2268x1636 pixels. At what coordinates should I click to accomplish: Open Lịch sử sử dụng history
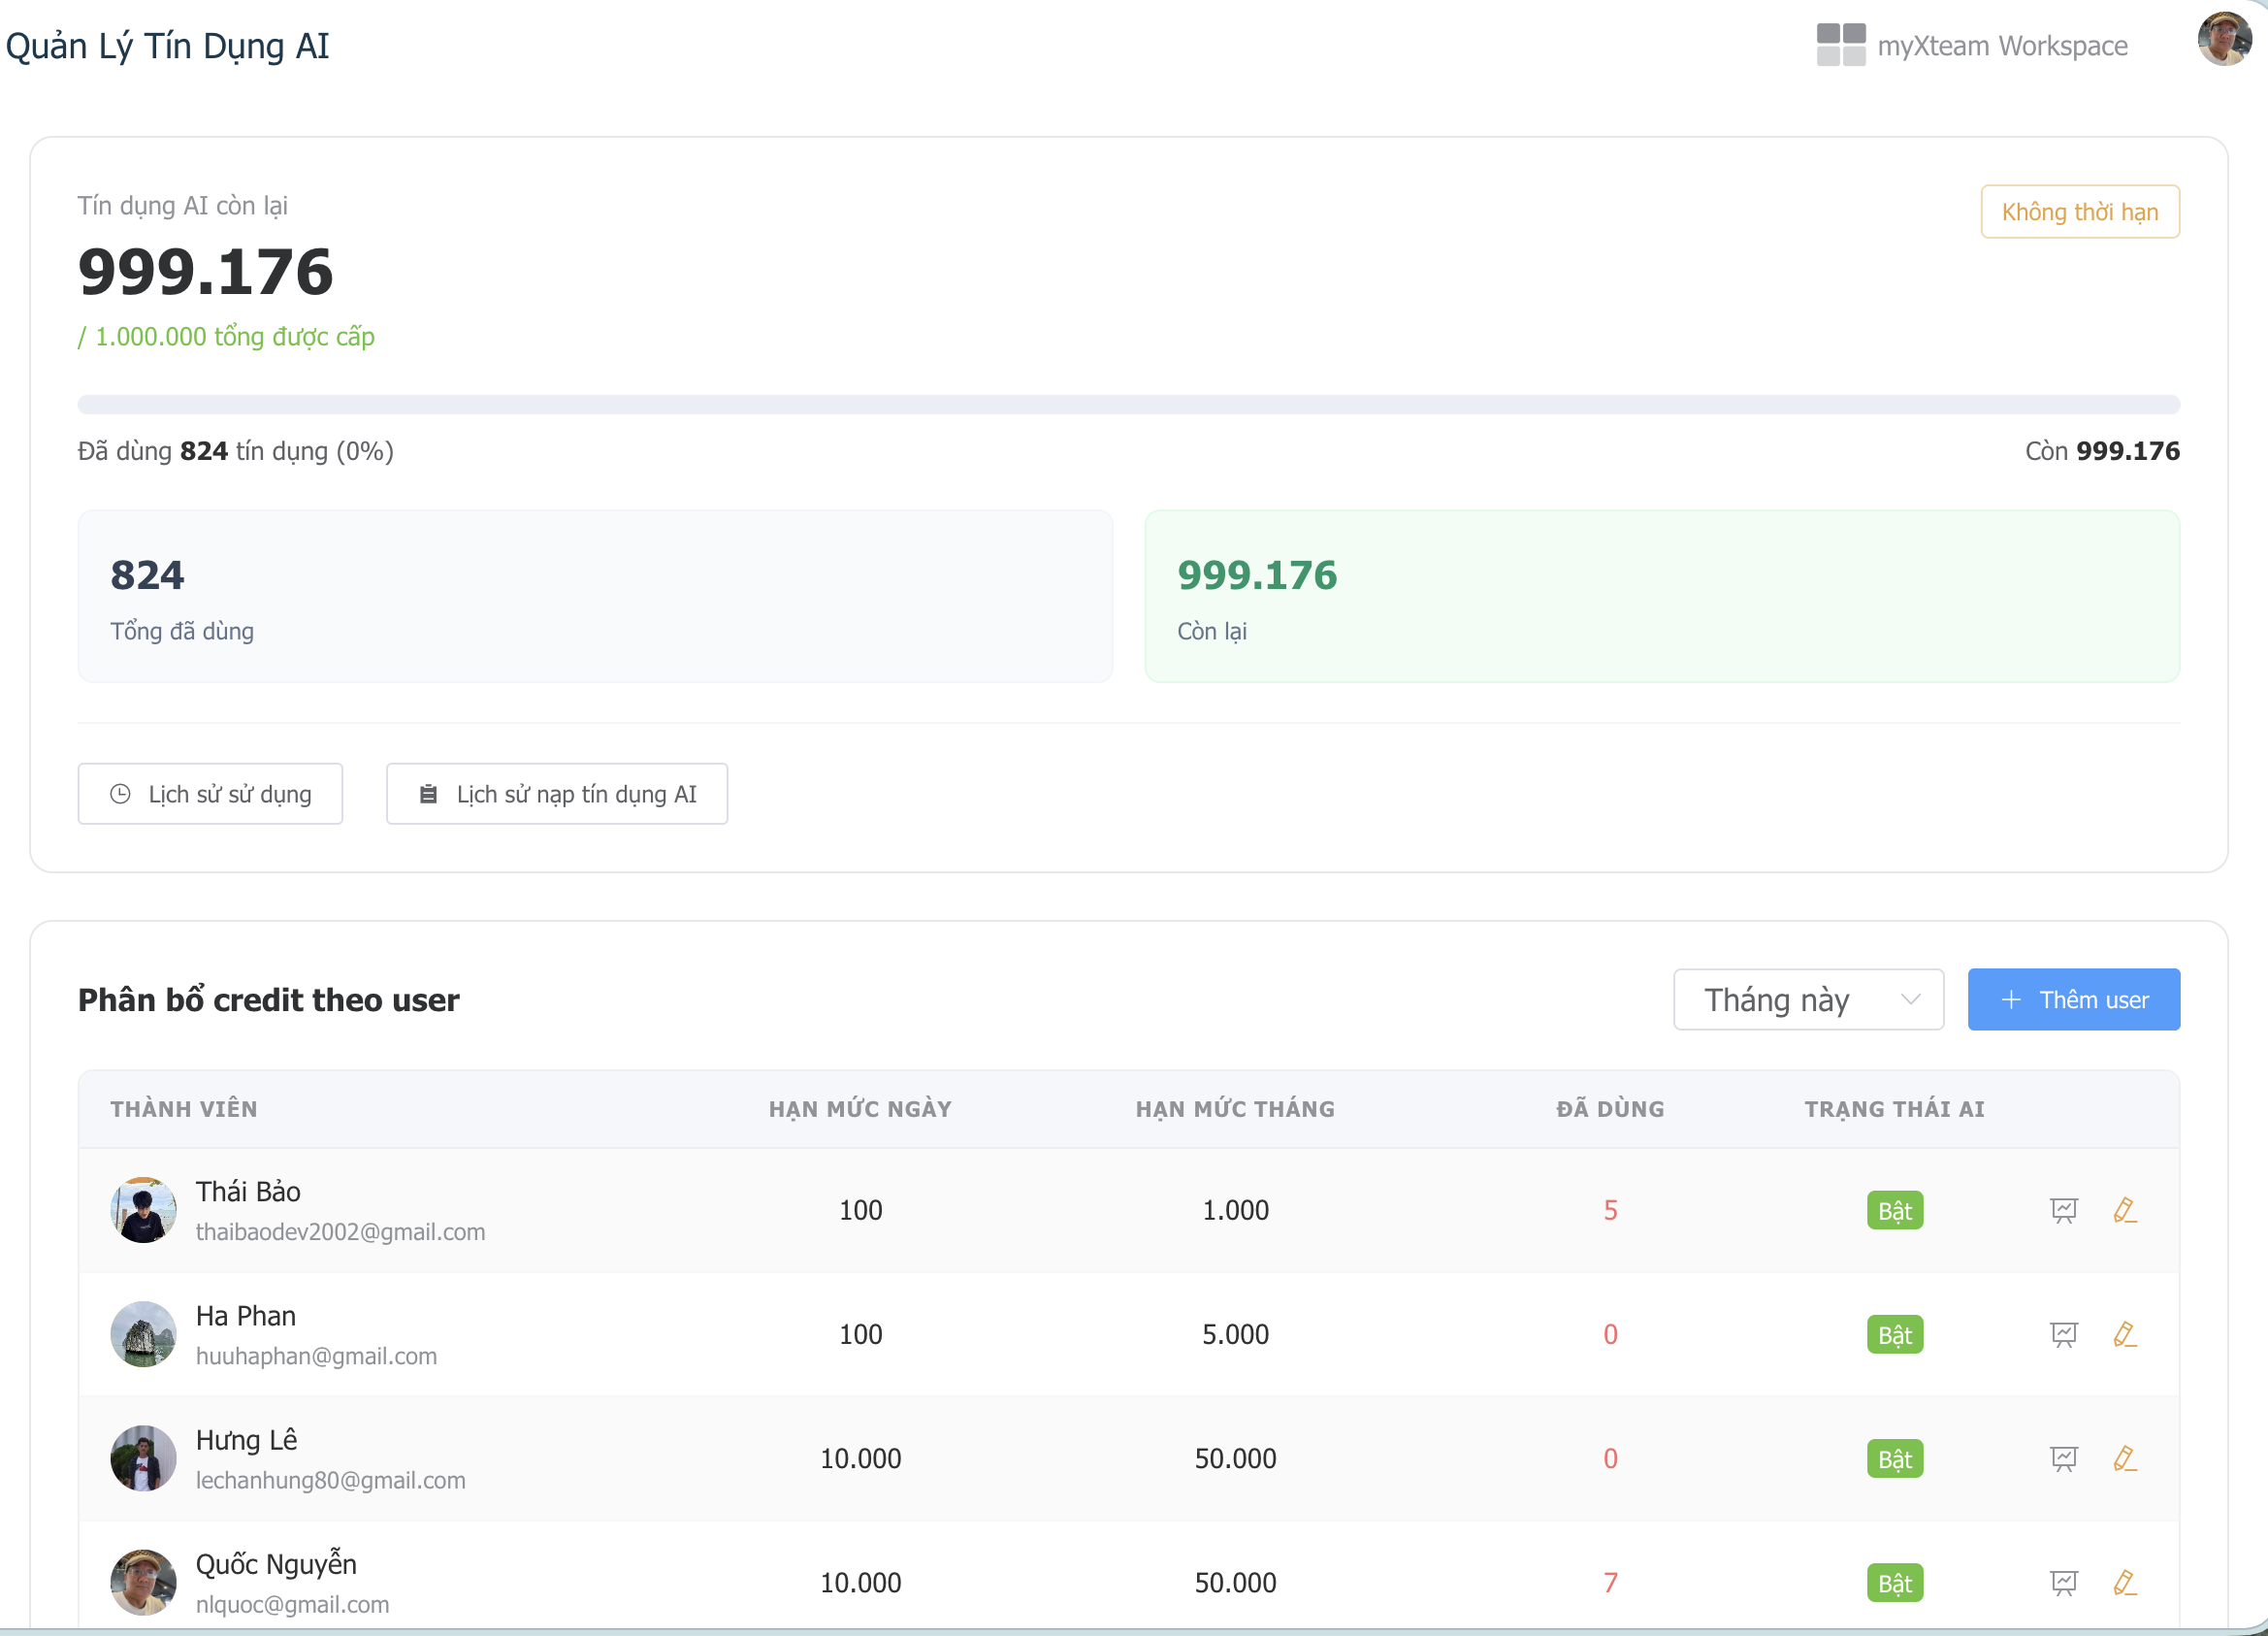210,794
